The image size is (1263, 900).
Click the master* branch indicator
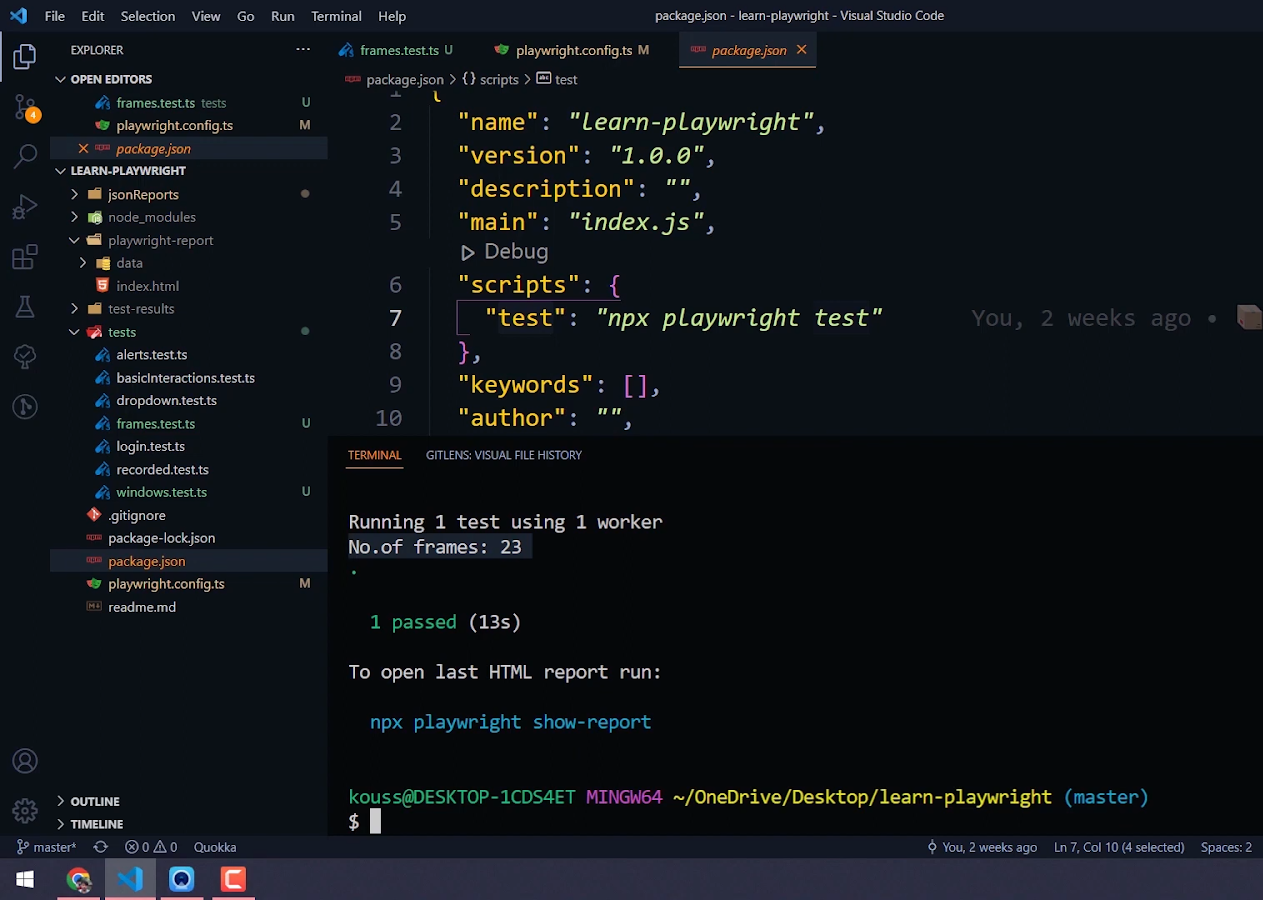coord(46,847)
